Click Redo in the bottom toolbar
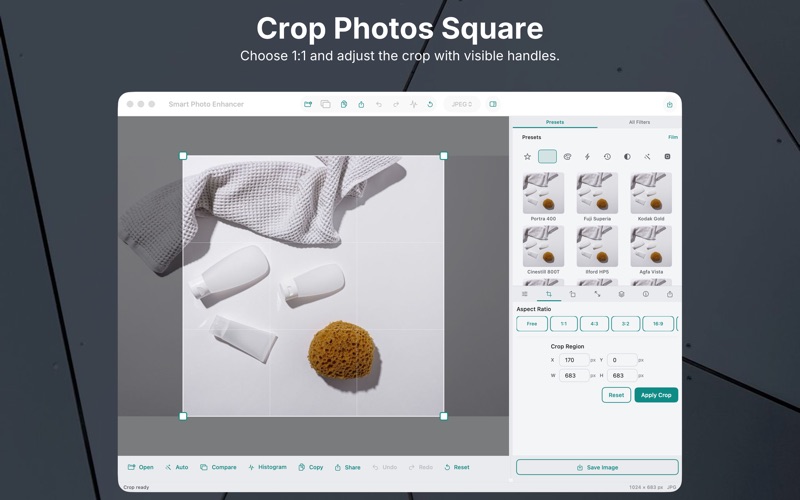 point(421,467)
